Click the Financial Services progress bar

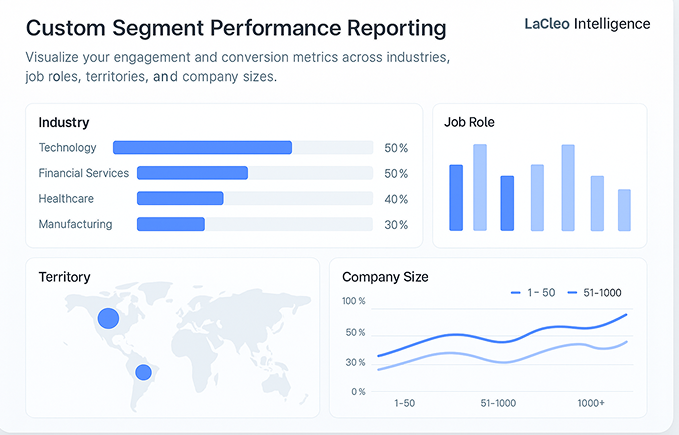point(192,173)
